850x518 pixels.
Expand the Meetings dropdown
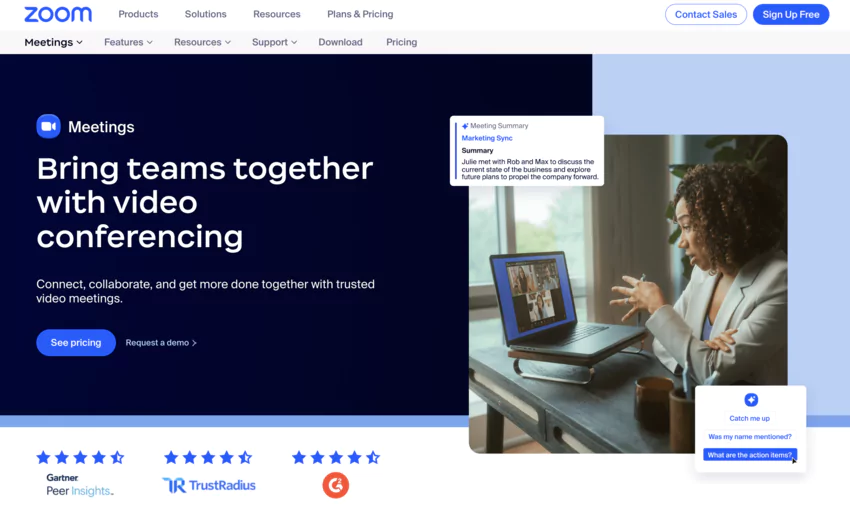(53, 42)
